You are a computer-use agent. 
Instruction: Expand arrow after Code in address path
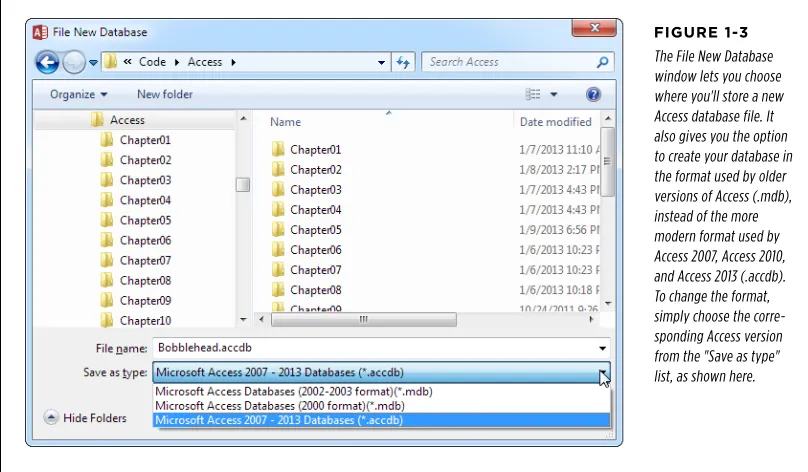(x=177, y=62)
